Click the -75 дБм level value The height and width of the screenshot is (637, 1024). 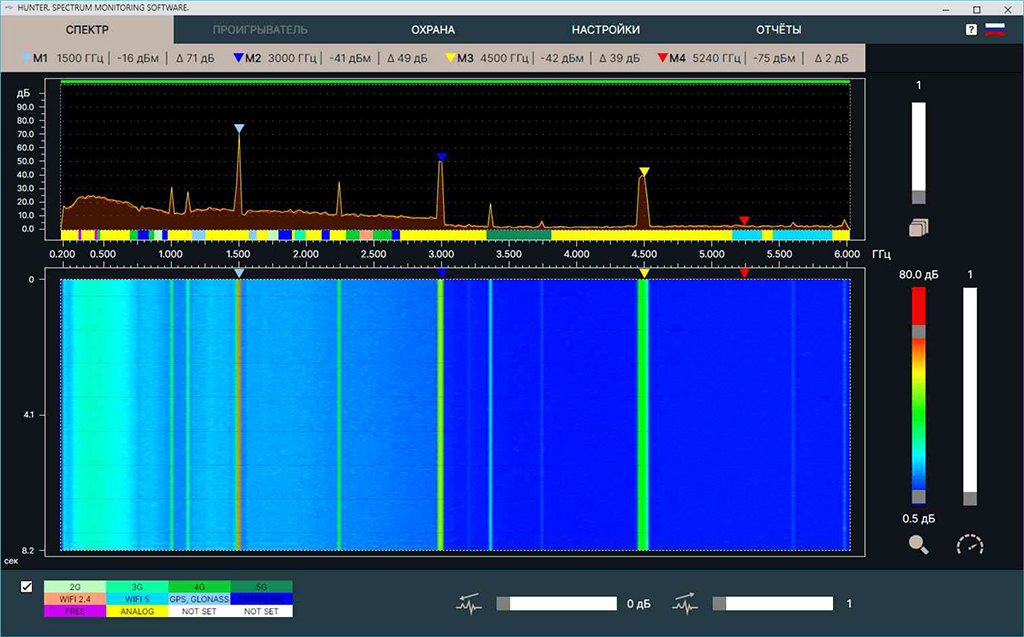pos(774,58)
